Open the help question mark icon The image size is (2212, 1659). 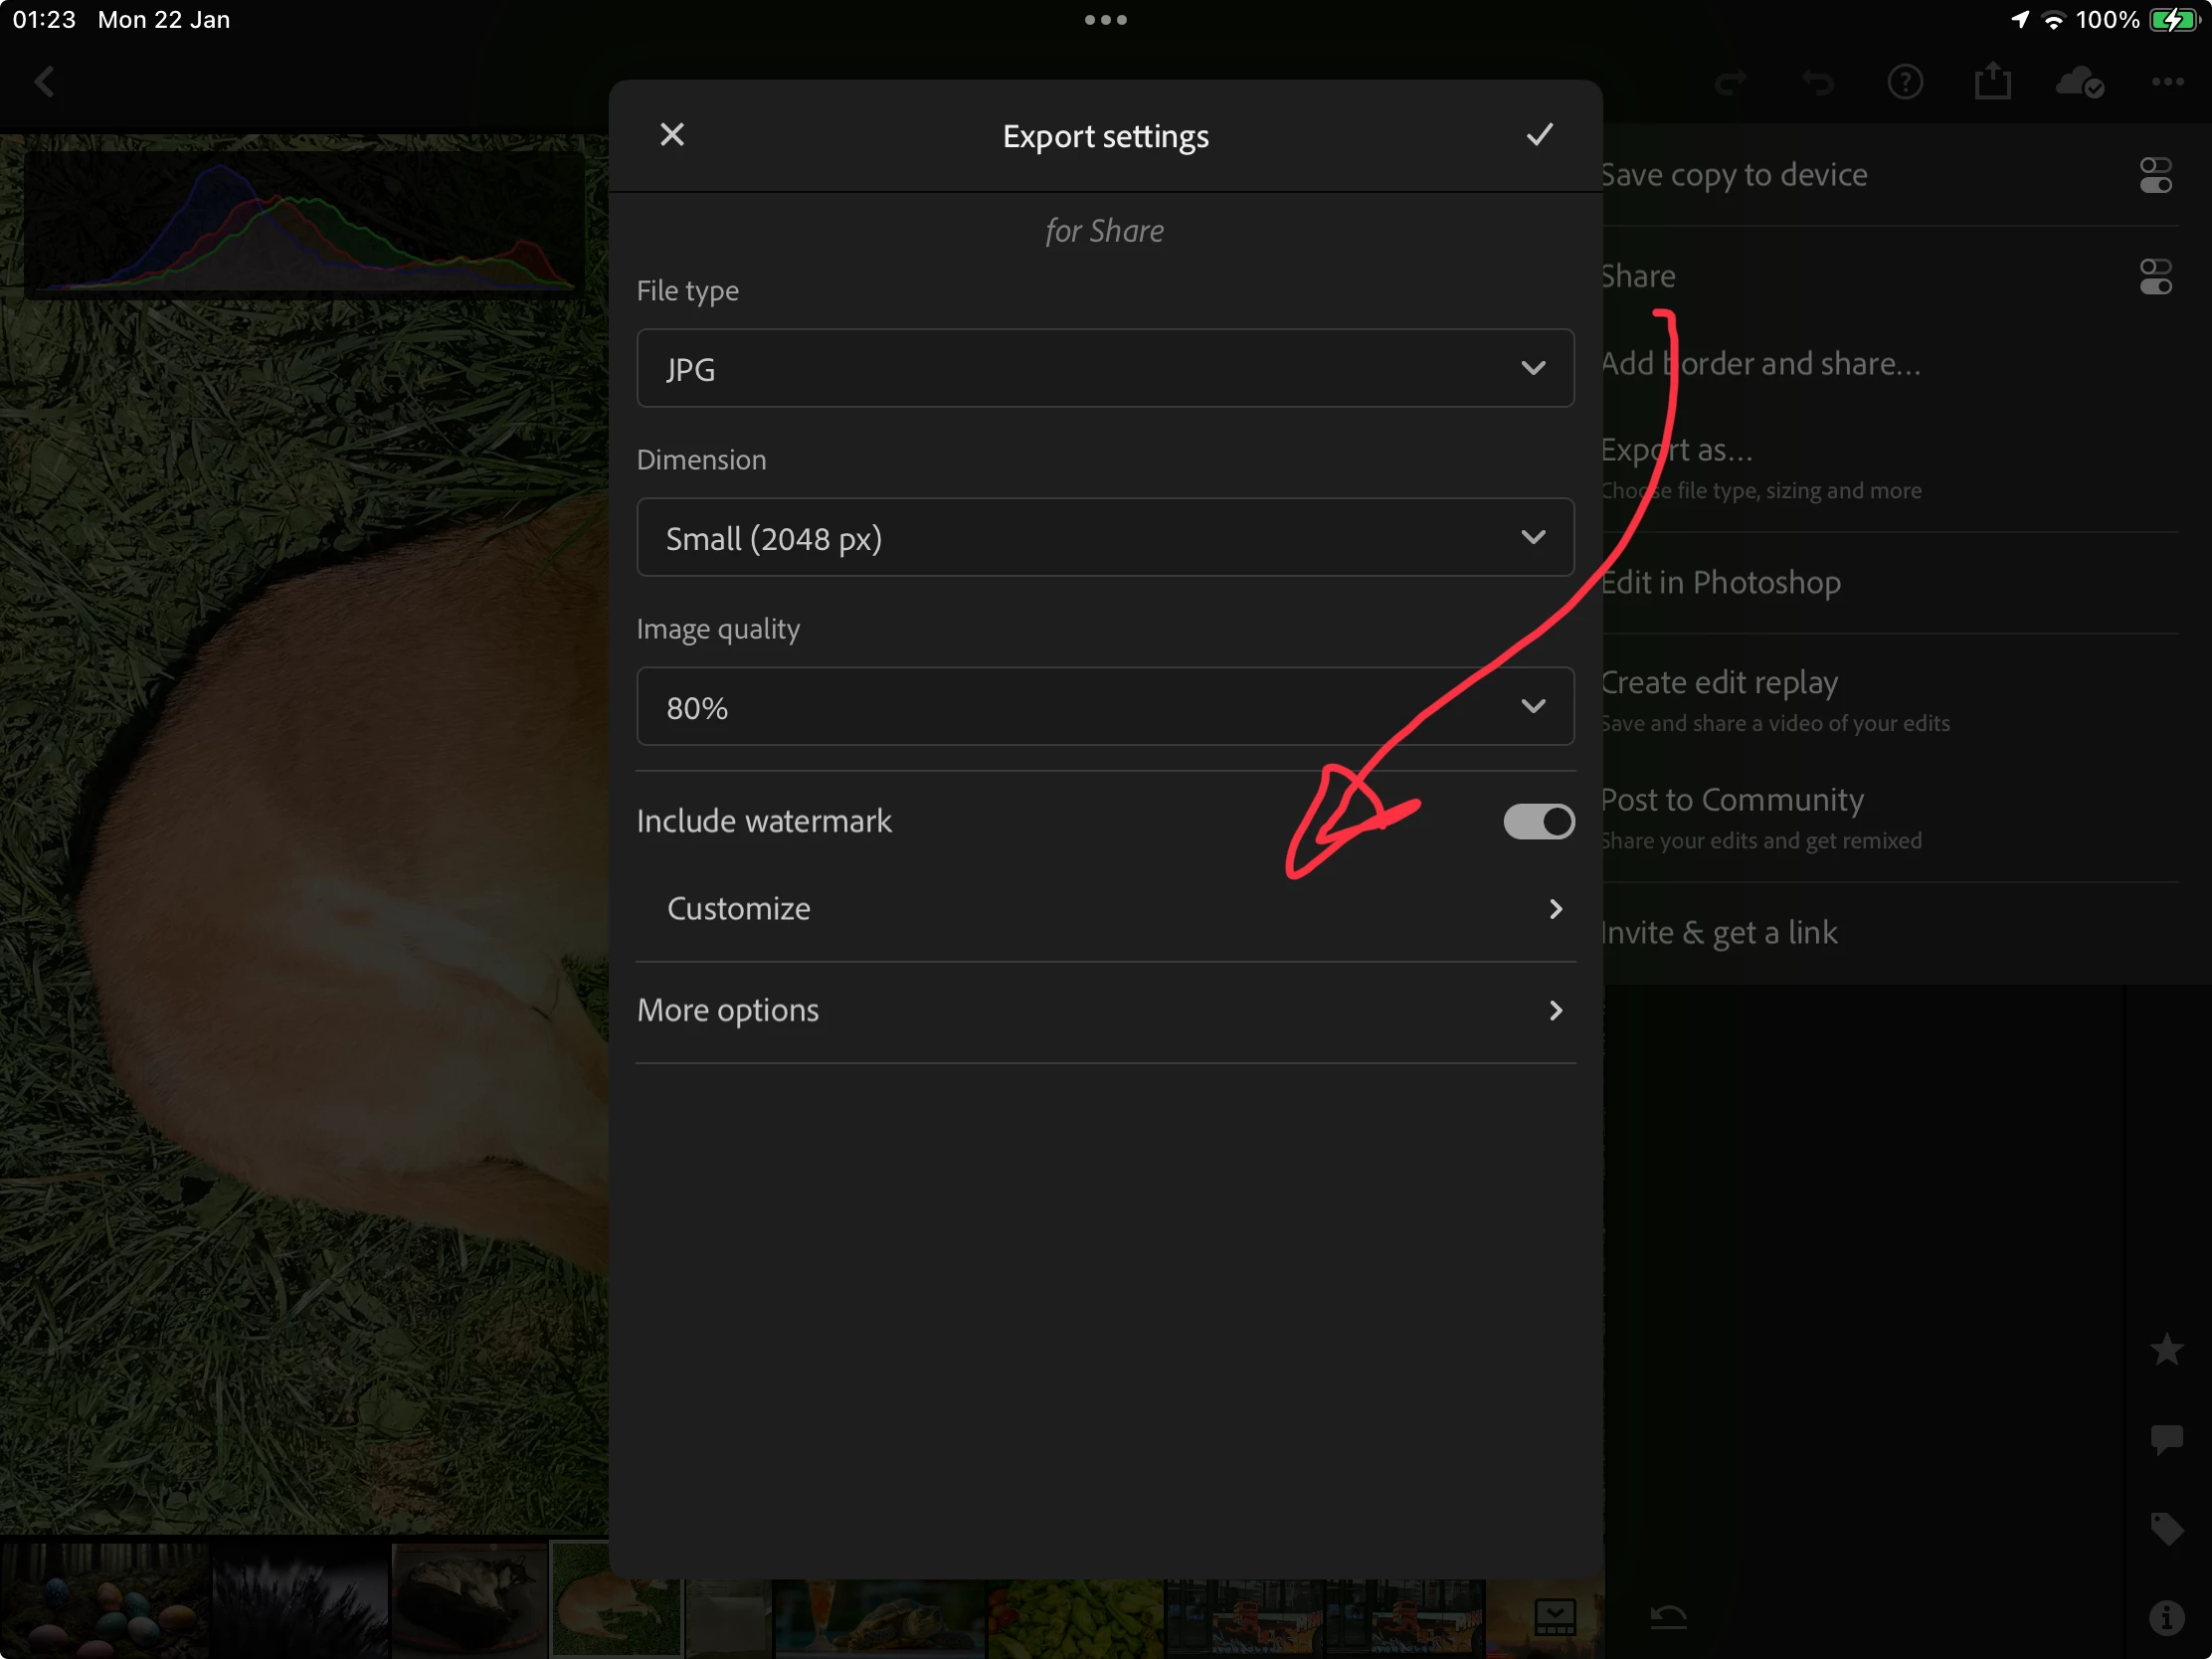coord(1905,82)
